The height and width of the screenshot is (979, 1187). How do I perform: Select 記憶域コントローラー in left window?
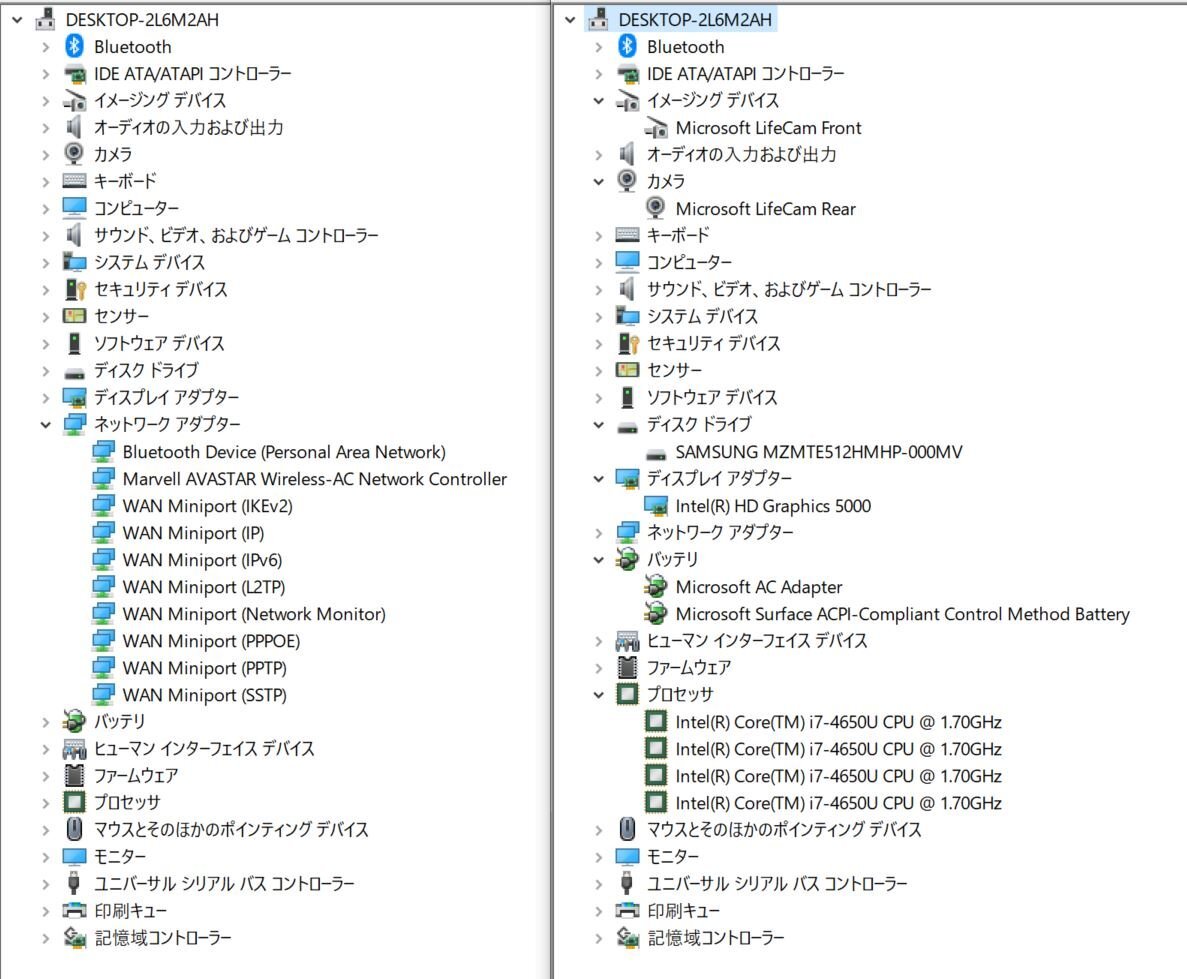163,937
